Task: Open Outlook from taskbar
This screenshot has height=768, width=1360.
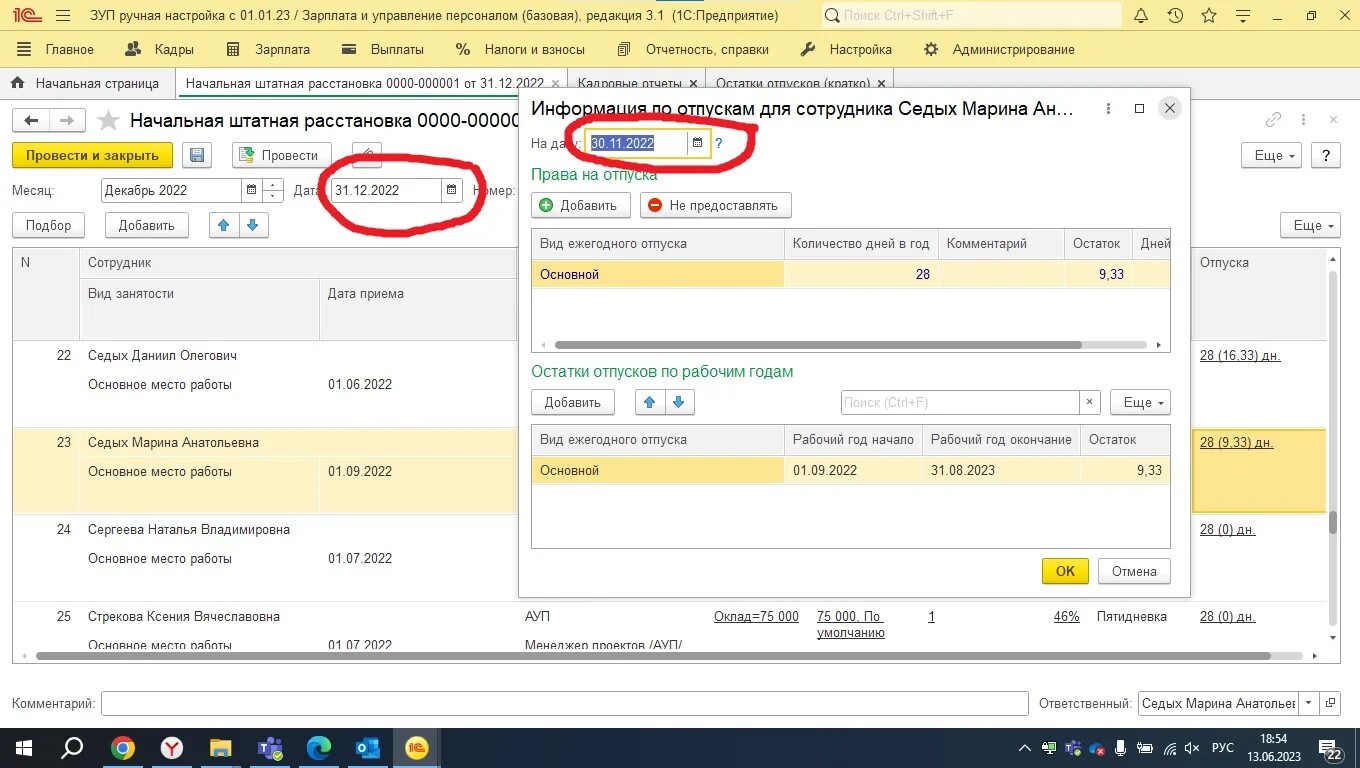Action: coord(368,748)
